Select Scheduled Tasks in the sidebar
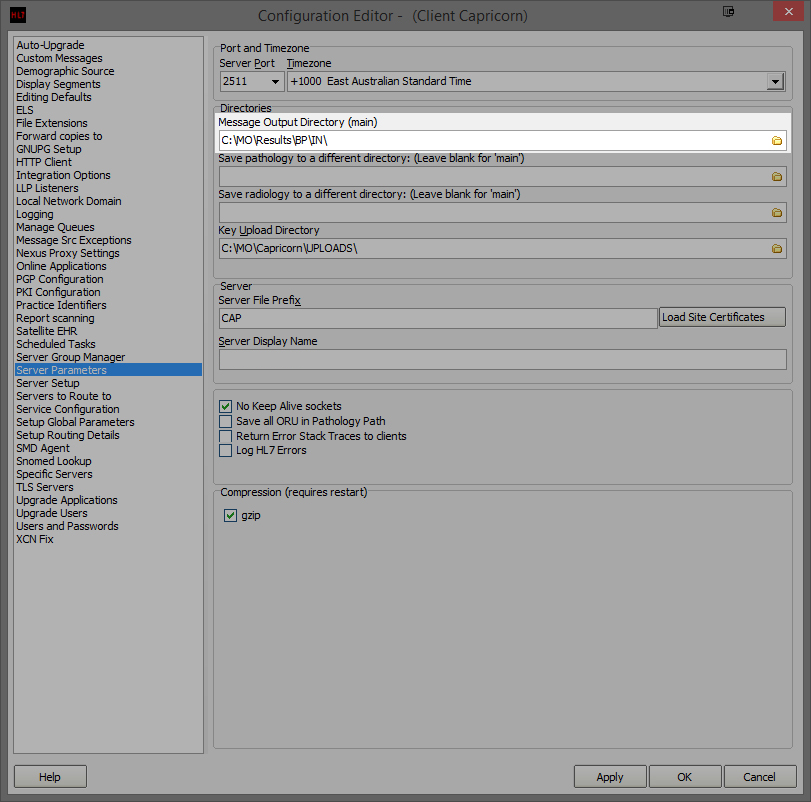811x802 pixels. [56, 344]
